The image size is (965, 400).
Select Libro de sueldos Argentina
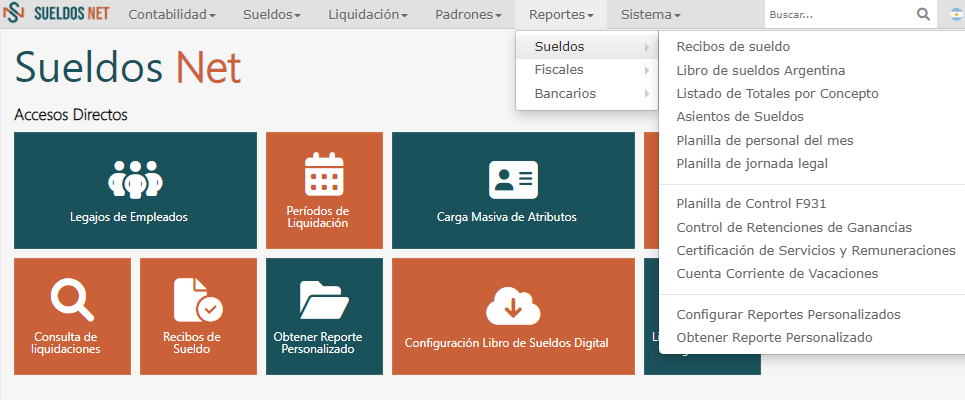tap(761, 71)
